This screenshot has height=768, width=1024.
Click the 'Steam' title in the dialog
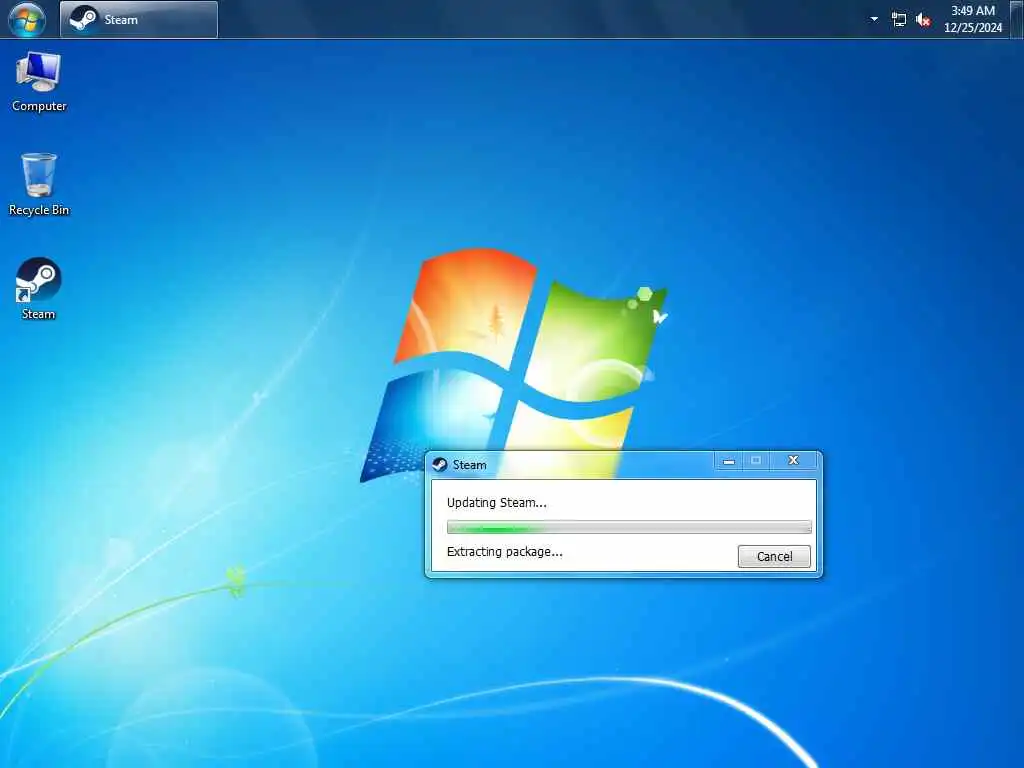coord(470,464)
